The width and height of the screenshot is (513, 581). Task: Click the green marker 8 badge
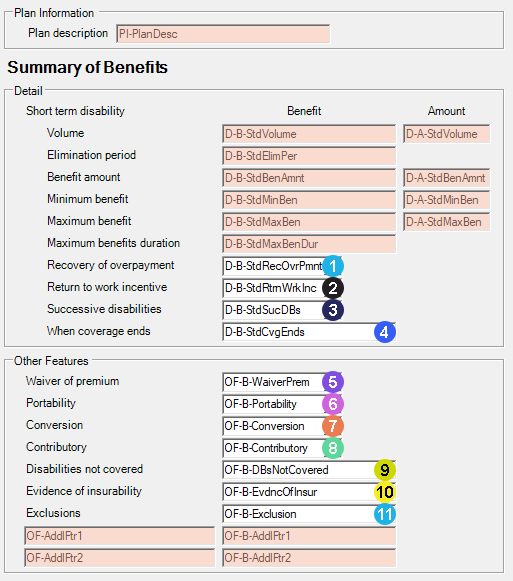point(333,448)
